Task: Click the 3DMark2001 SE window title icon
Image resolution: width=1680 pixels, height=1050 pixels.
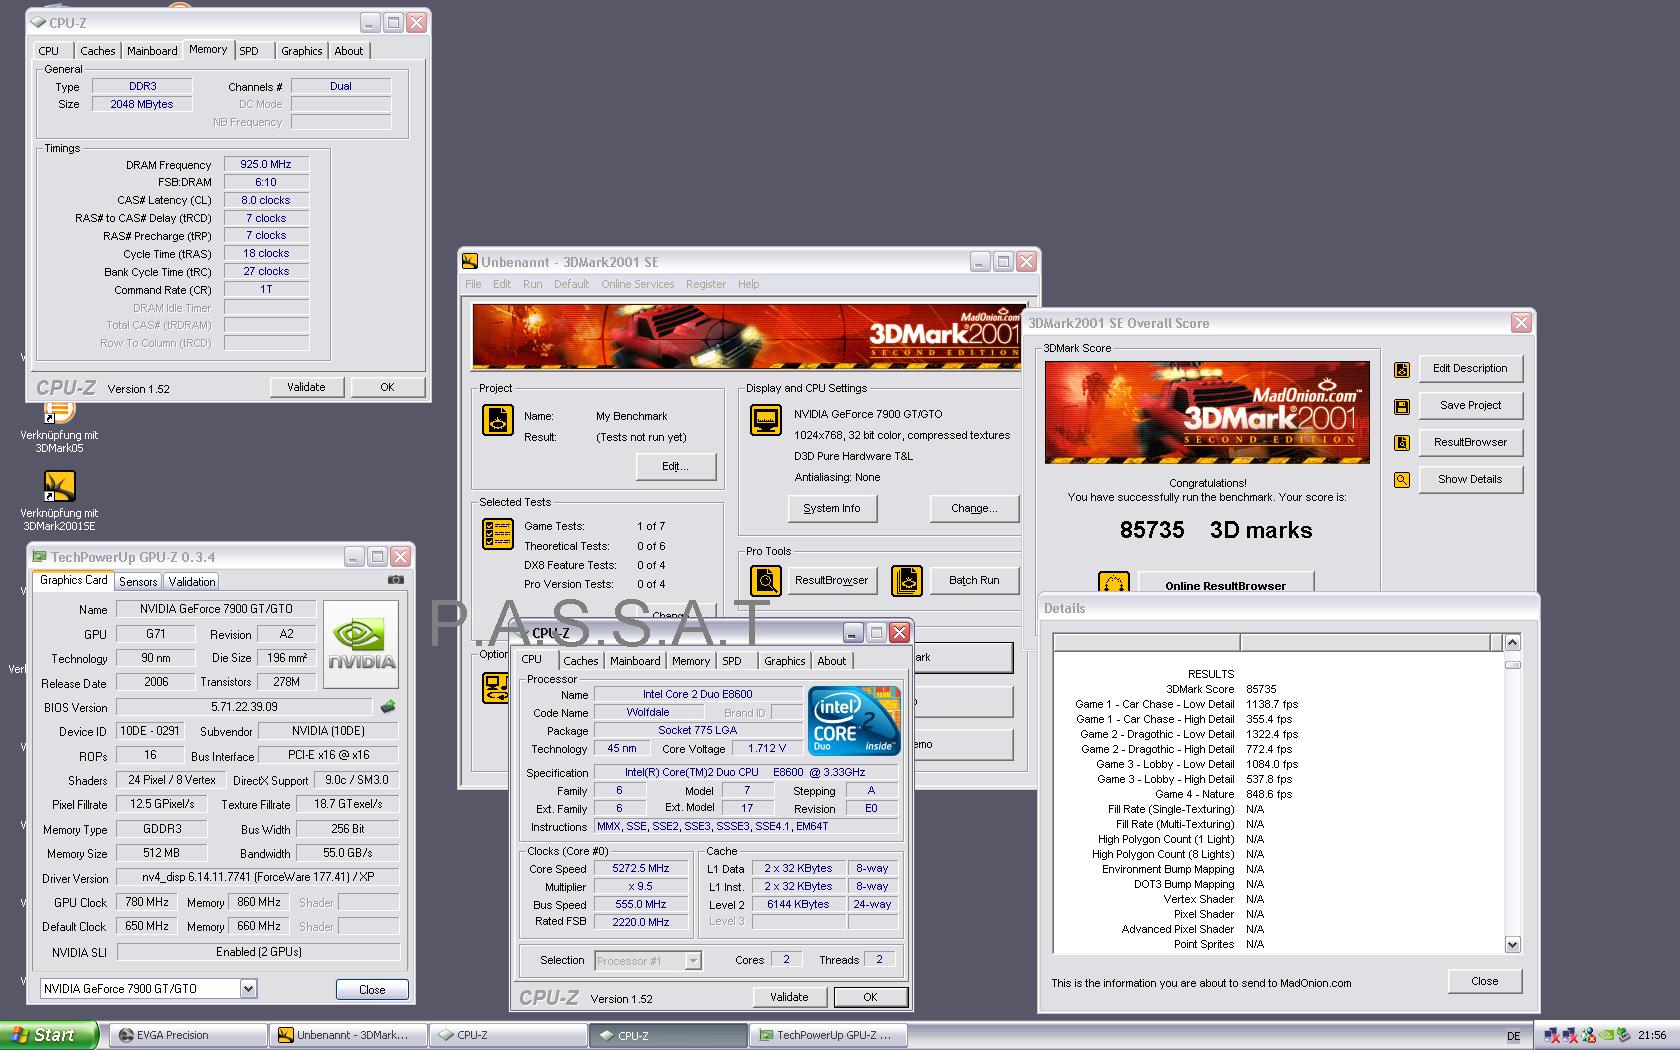Action: (470, 262)
